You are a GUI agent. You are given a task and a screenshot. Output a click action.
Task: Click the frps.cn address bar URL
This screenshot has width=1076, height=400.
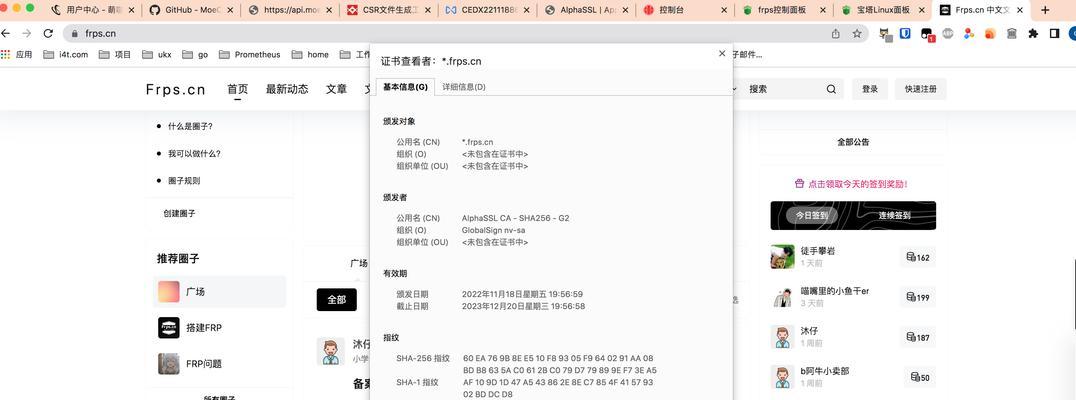coord(100,33)
